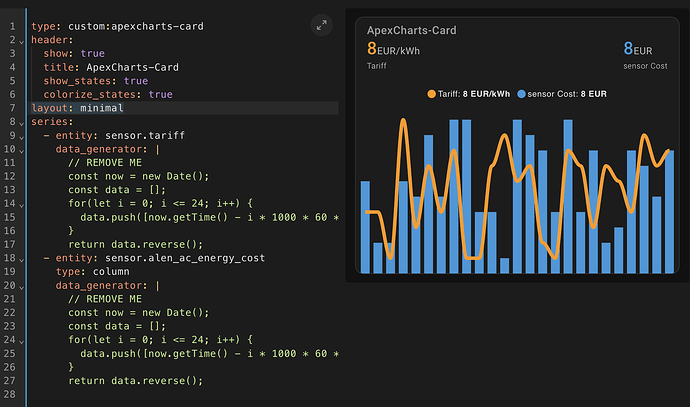The height and width of the screenshot is (407, 690).
Task: Toggle the Tariff series in chart legend
Action: (x=469, y=94)
